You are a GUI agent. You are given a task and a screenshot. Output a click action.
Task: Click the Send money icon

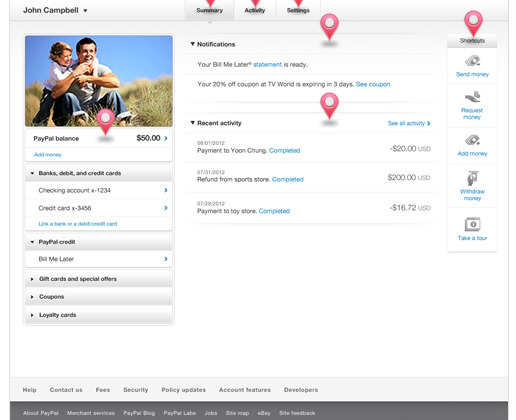click(472, 61)
